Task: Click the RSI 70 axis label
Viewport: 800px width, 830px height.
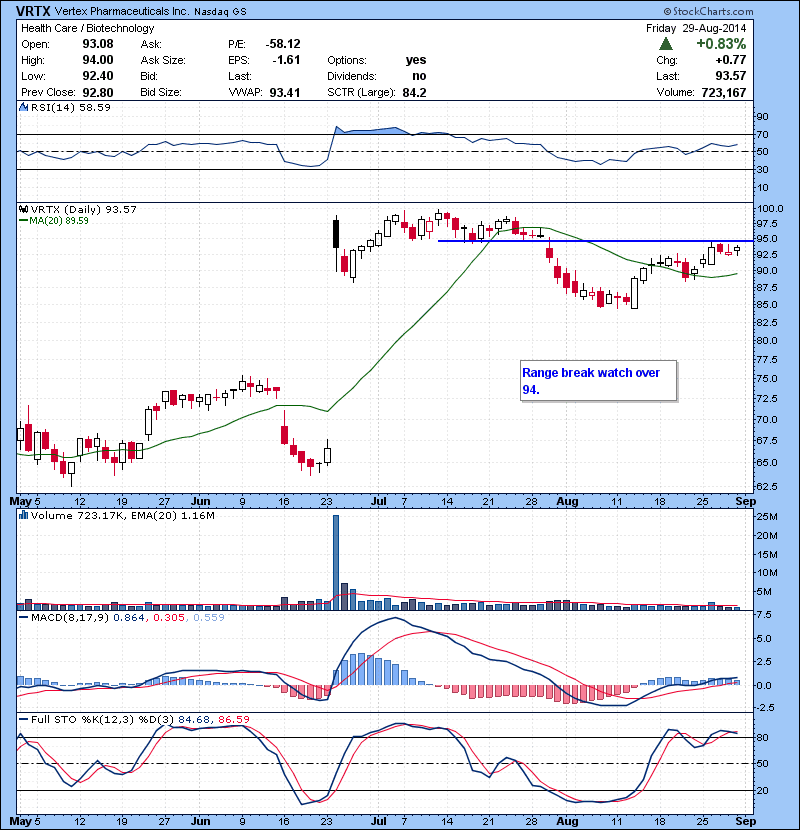Action: 762,134
